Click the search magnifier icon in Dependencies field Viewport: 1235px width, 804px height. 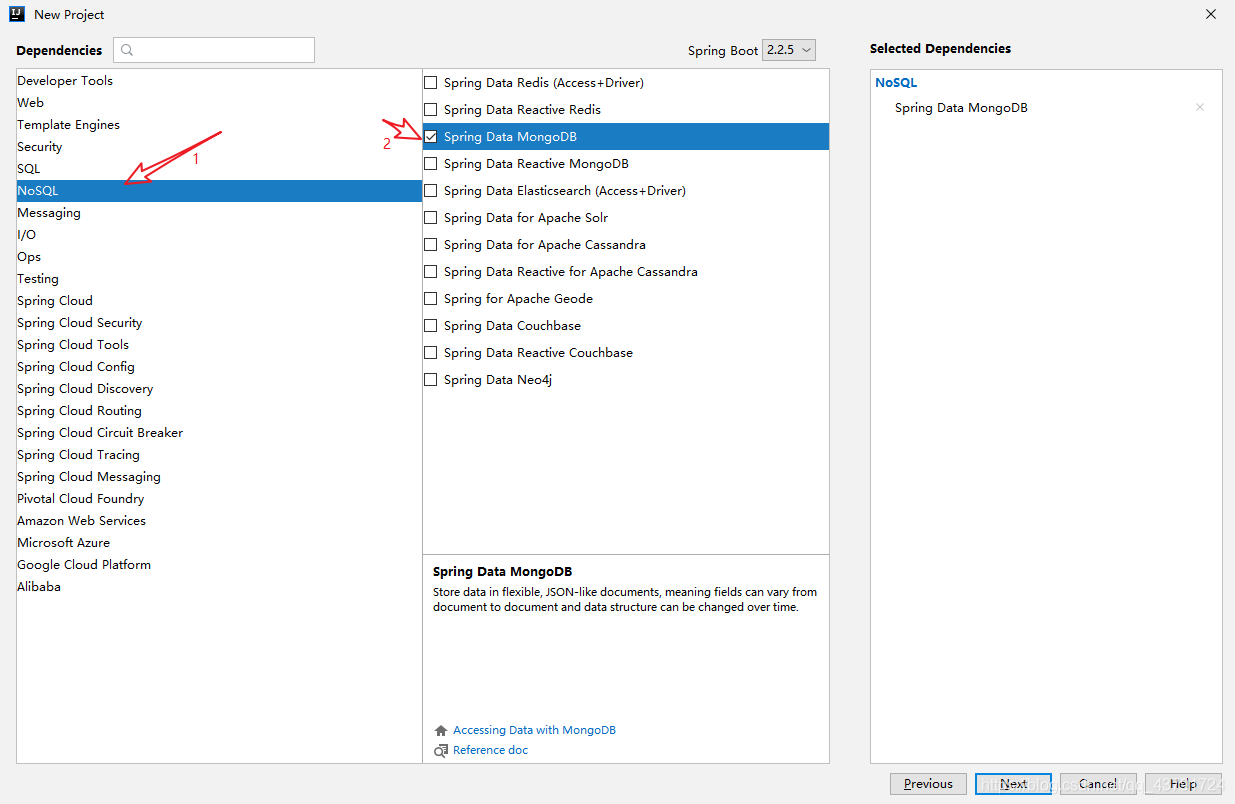[128, 50]
